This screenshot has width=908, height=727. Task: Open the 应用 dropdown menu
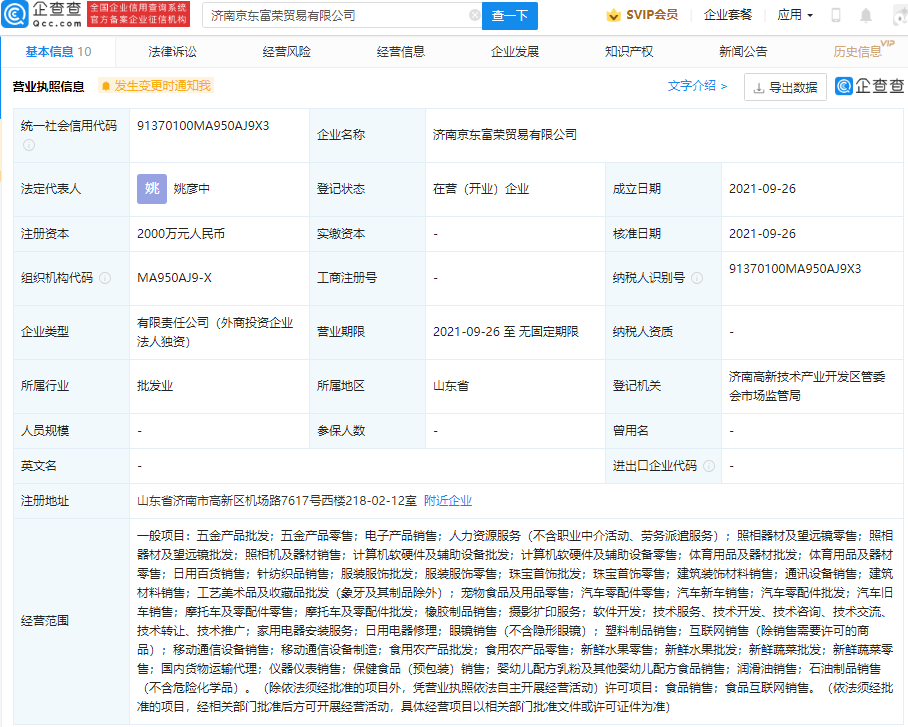click(794, 15)
